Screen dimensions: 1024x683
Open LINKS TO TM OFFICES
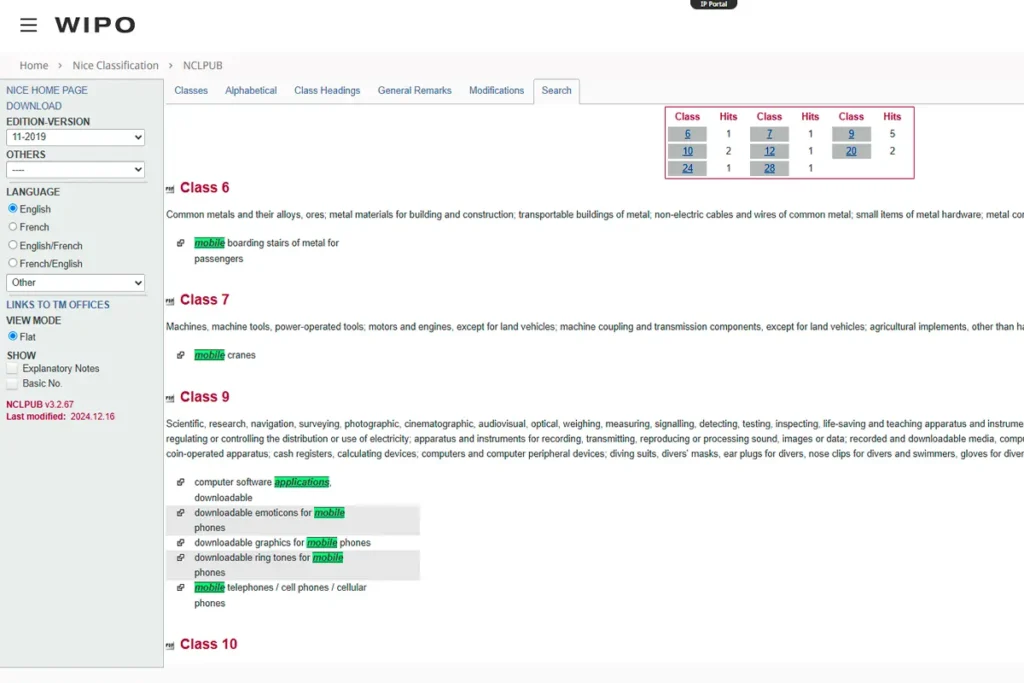(x=58, y=305)
